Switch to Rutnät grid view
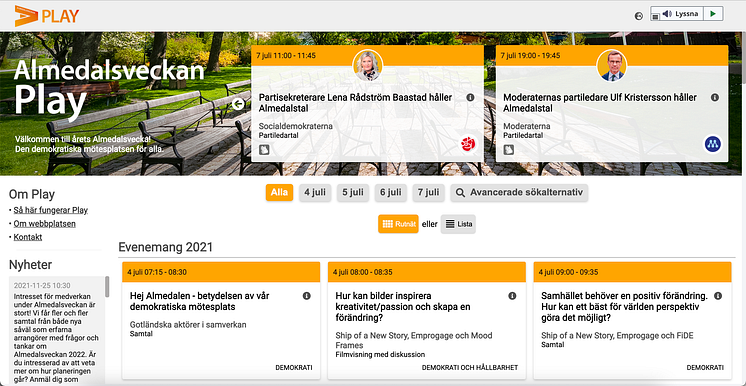Image resolution: width=746 pixels, height=386 pixels. 398,224
